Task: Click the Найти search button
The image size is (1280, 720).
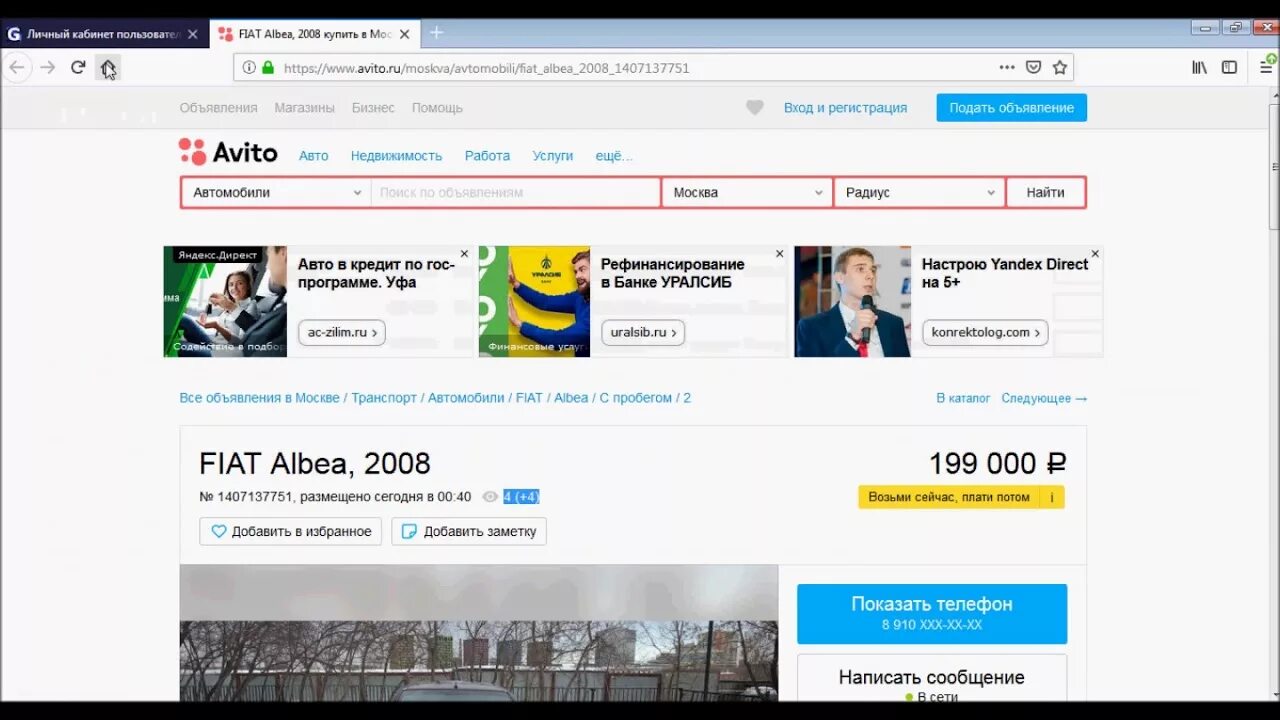Action: point(1045,192)
